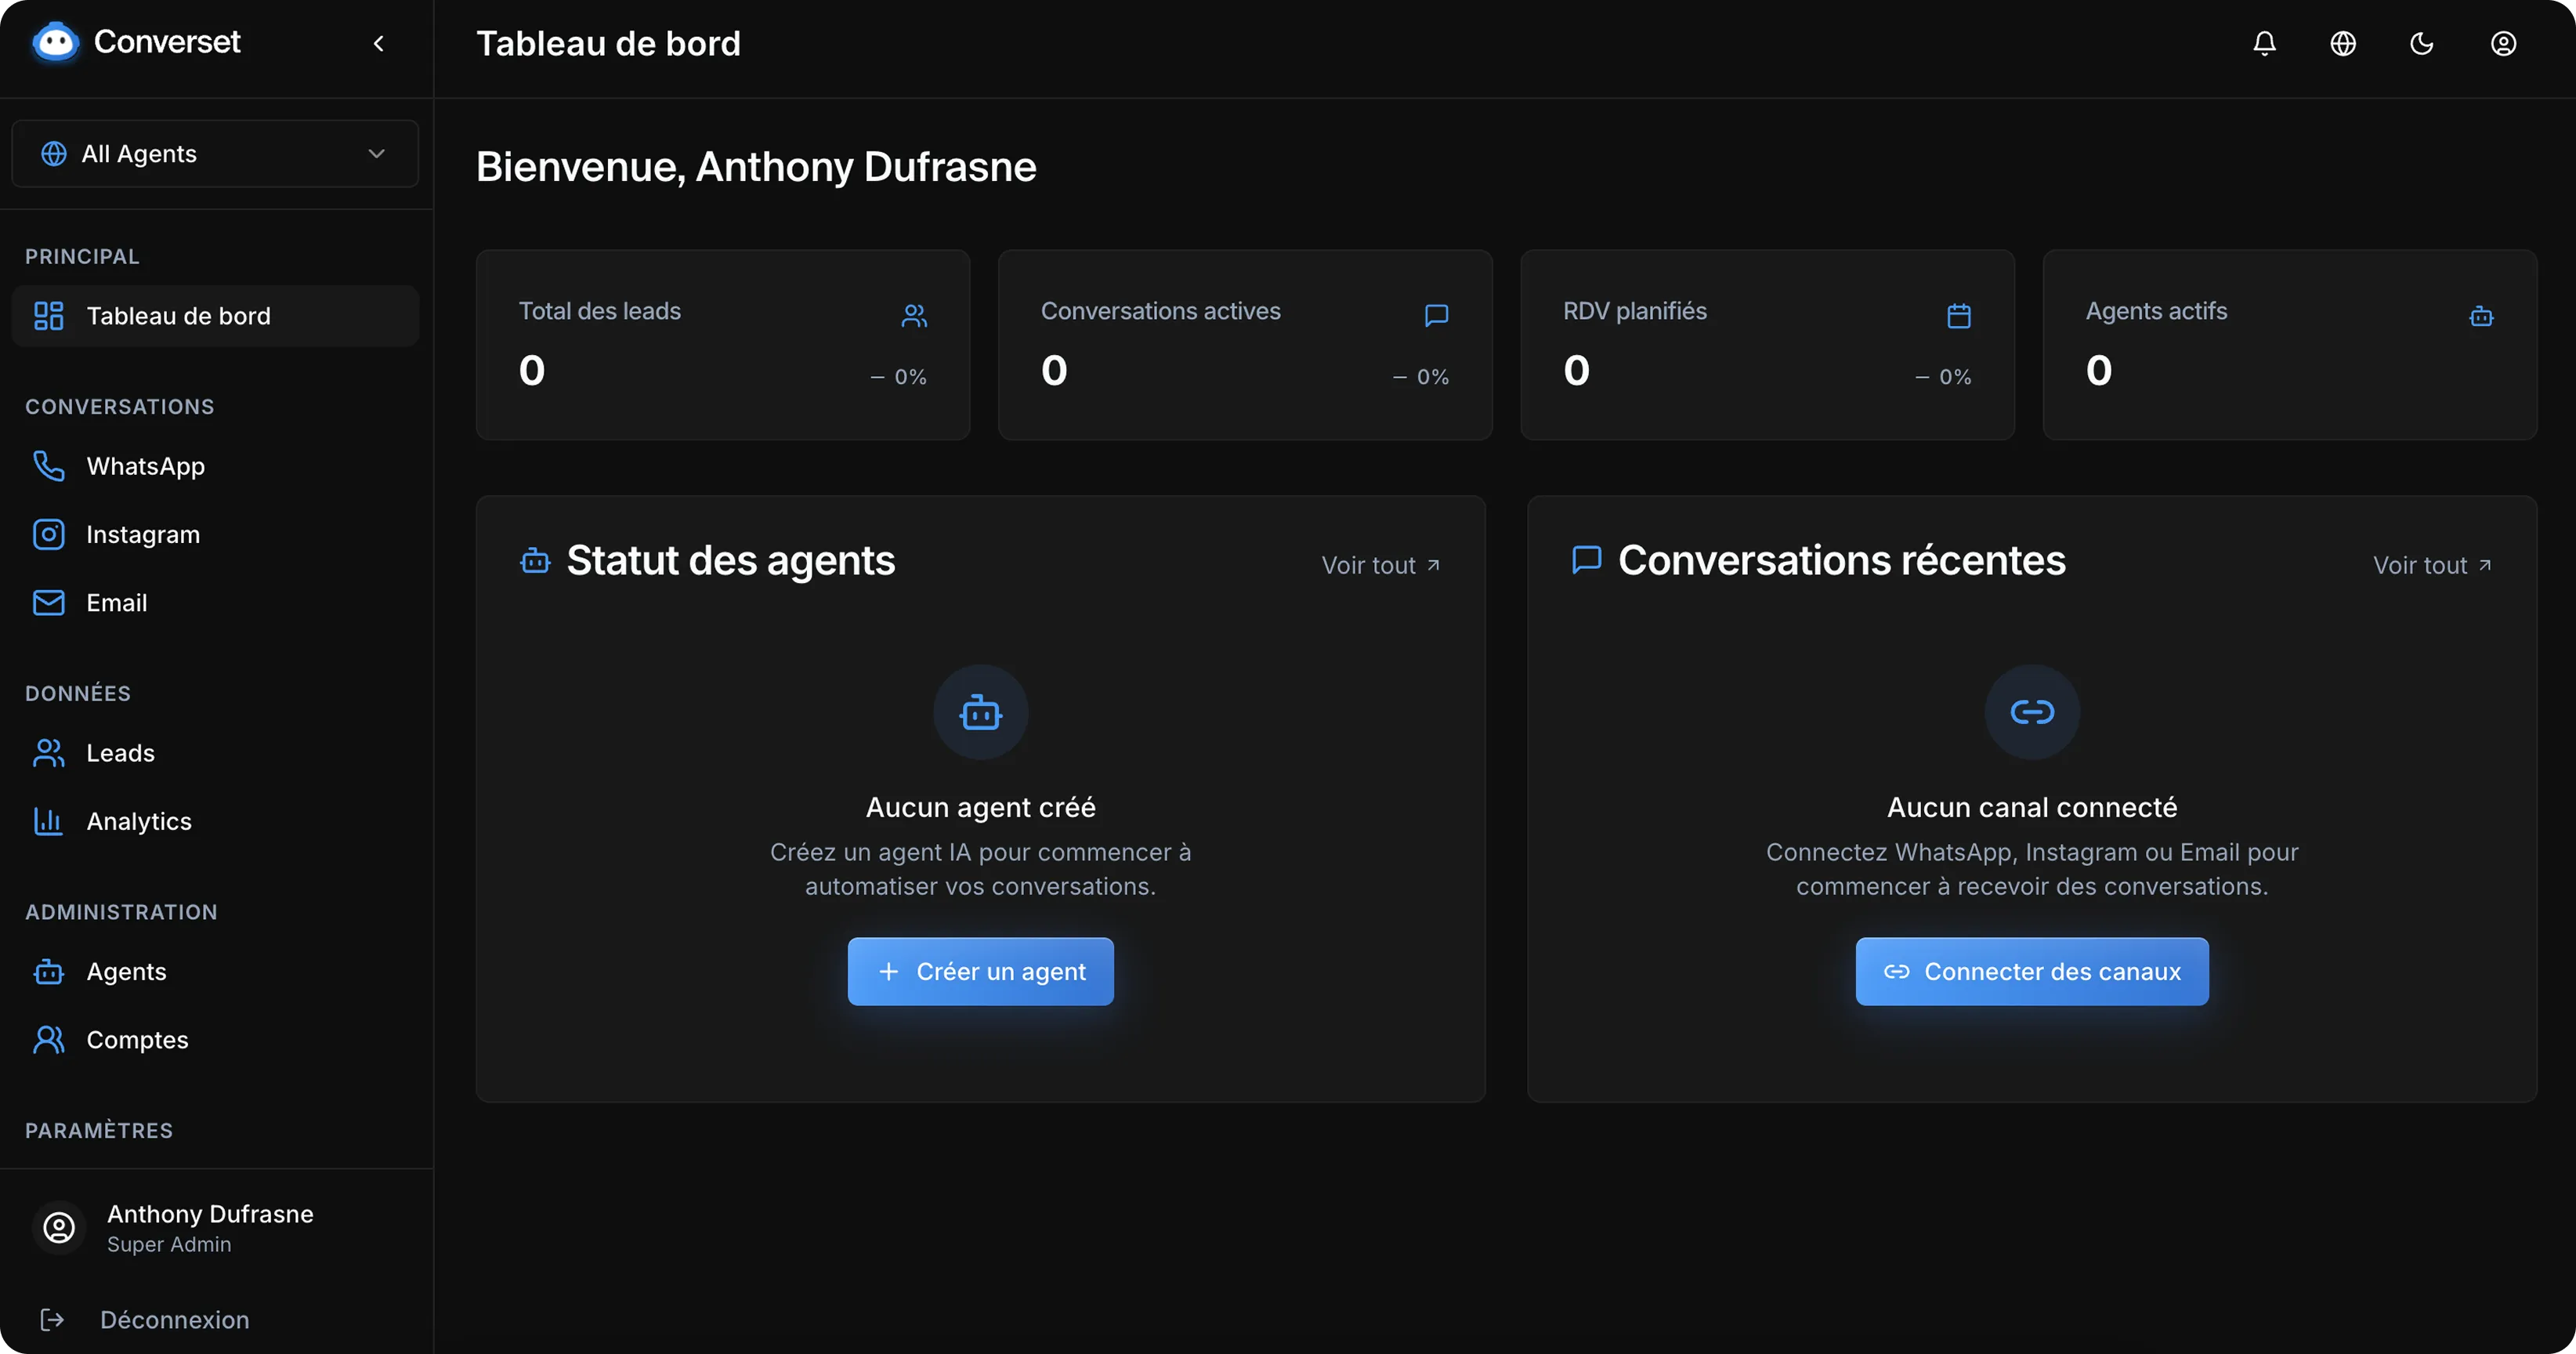This screenshot has width=2576, height=1354.
Task: Open the Leads page
Action: click(120, 753)
